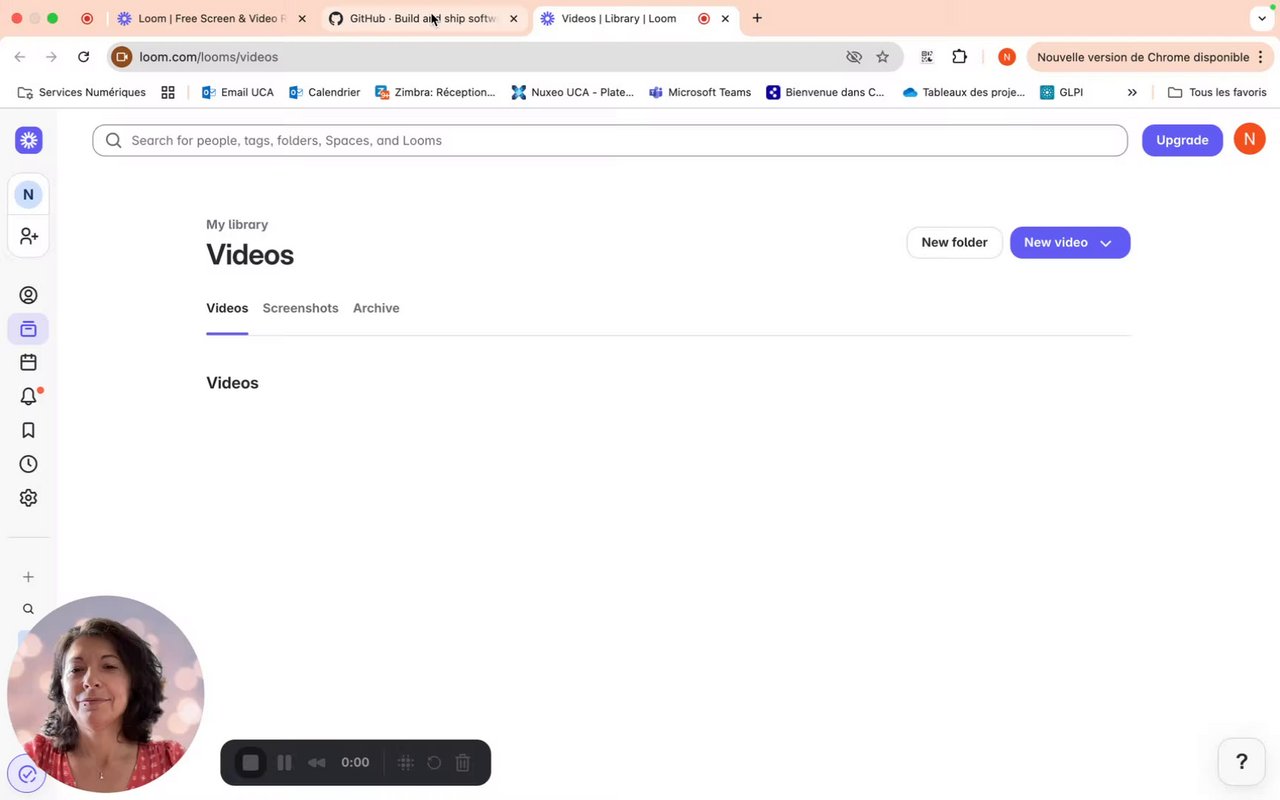1280x800 pixels.
Task: Click the Loom search input field
Action: [x=610, y=140]
